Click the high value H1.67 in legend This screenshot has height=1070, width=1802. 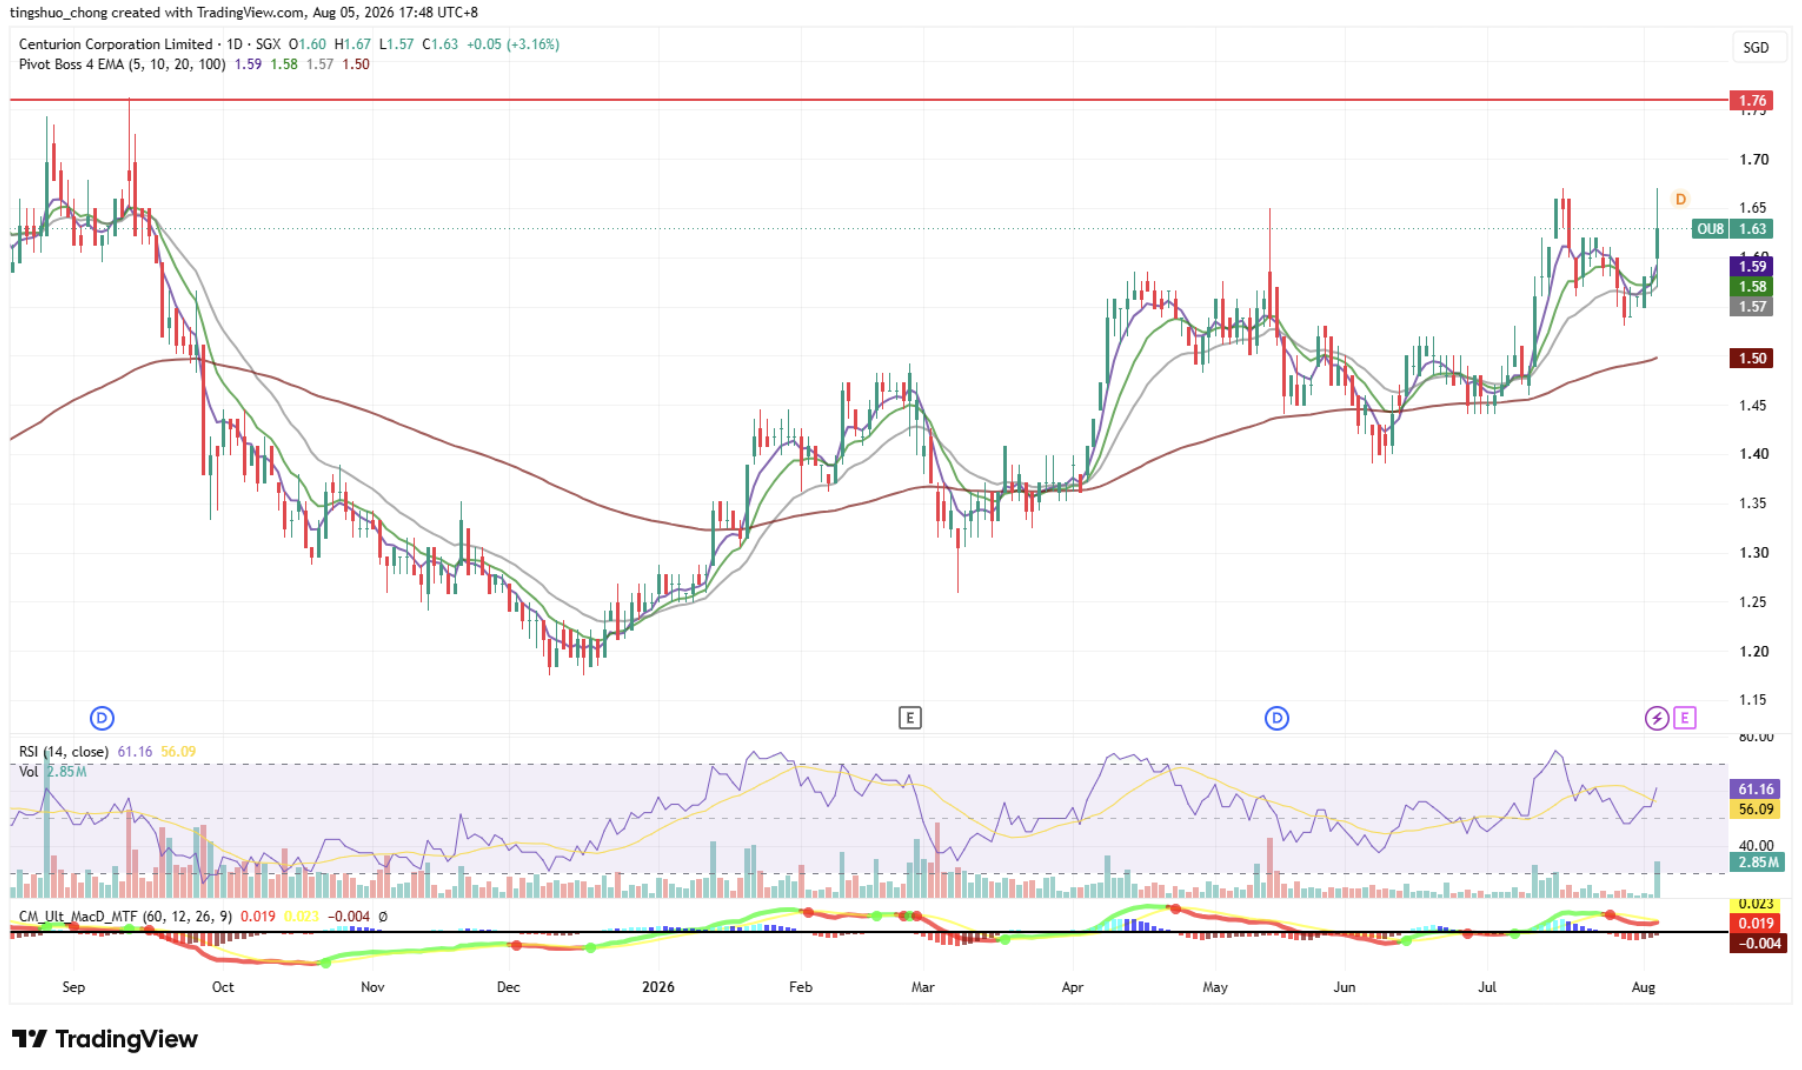pyautogui.click(x=352, y=44)
